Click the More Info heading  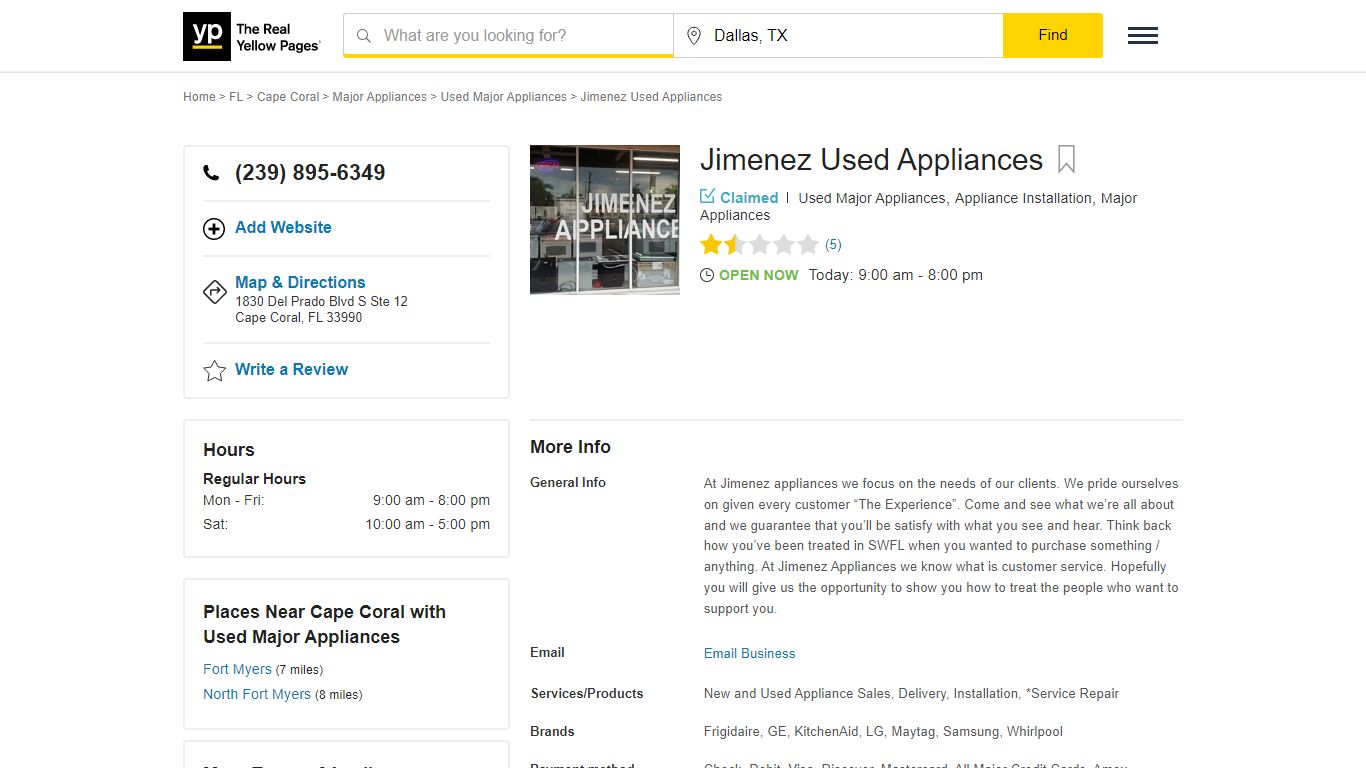(x=570, y=447)
